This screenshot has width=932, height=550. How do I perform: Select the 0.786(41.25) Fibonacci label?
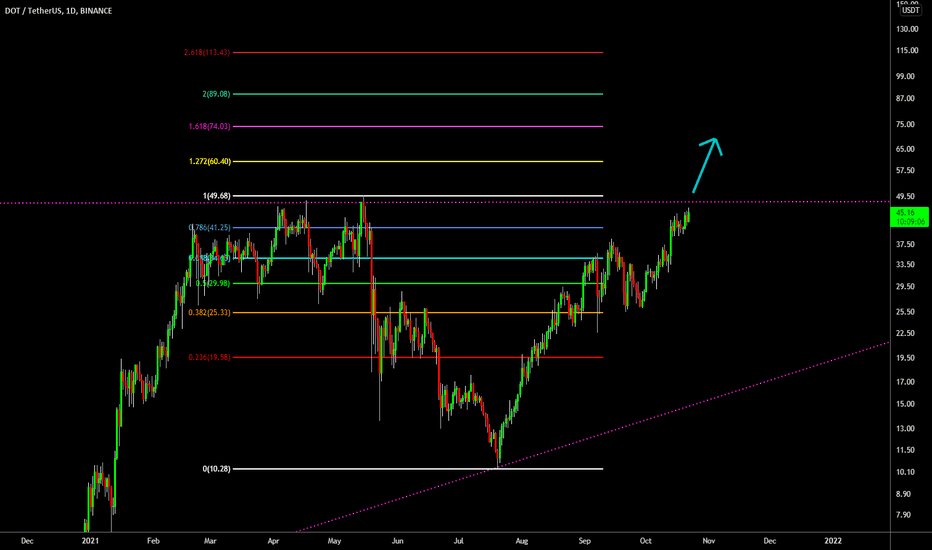click(209, 227)
